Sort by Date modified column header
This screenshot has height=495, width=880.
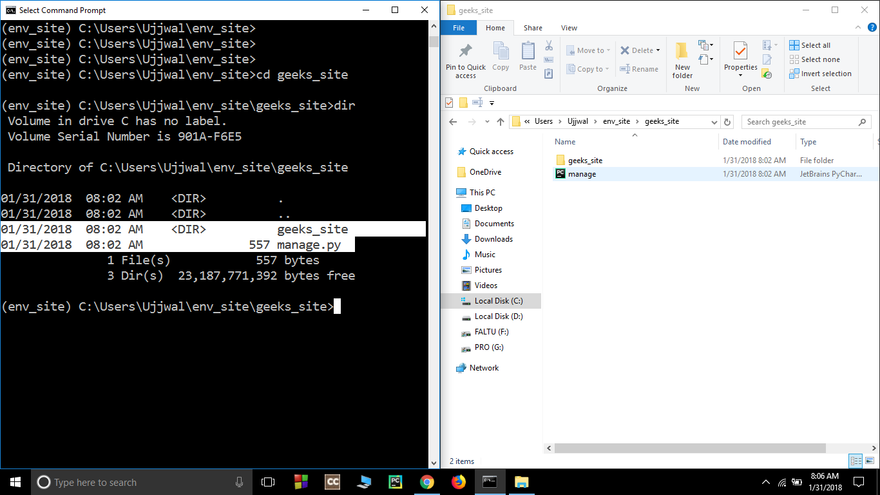click(746, 141)
